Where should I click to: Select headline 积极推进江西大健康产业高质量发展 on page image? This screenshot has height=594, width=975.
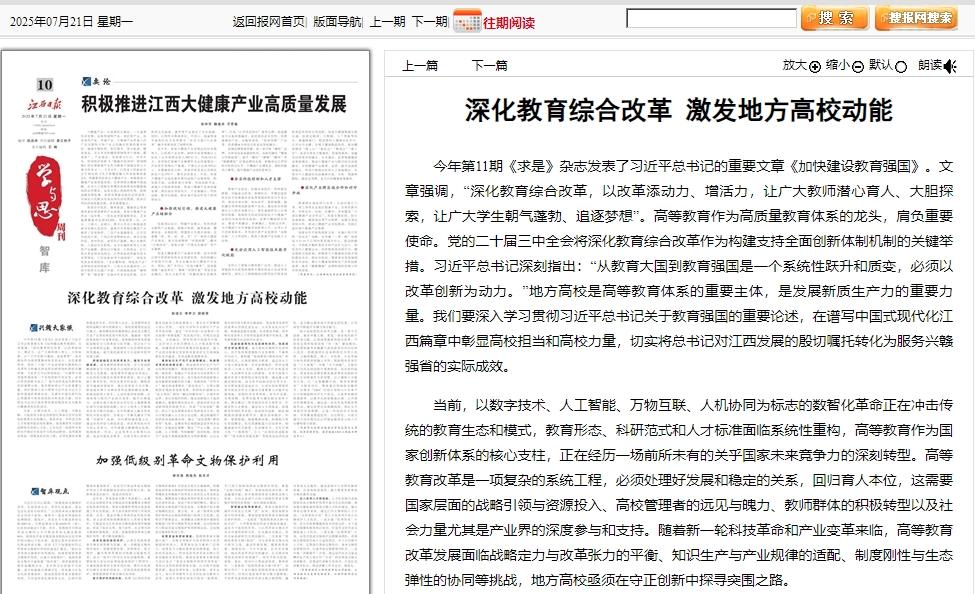213,104
